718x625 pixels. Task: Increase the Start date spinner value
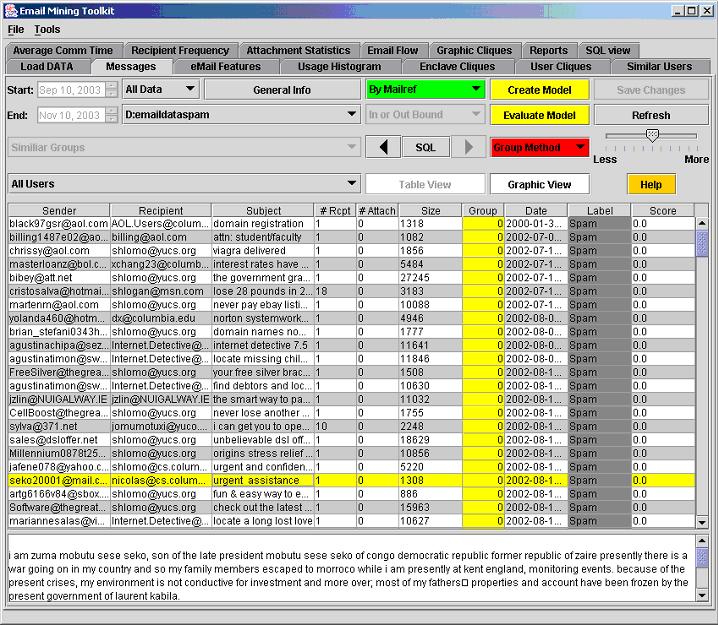point(112,85)
